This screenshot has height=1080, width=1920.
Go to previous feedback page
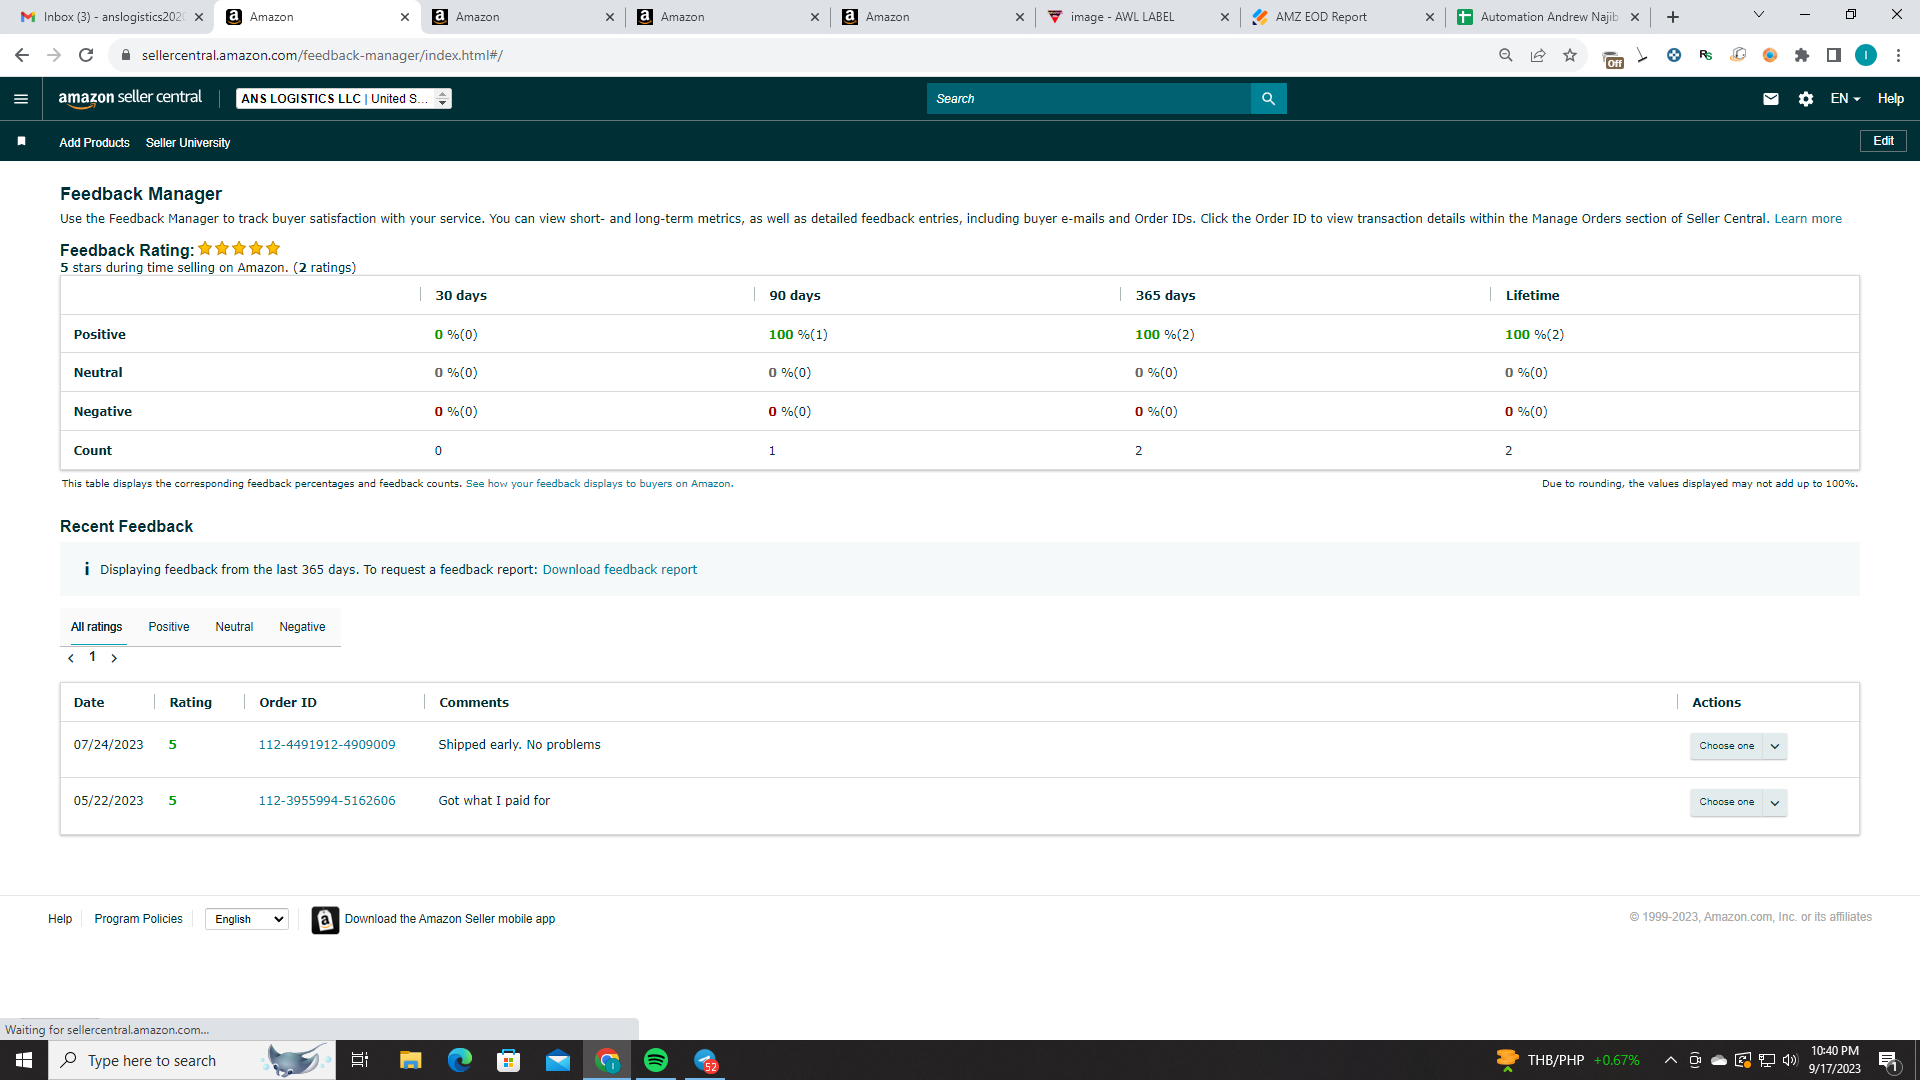(71, 658)
